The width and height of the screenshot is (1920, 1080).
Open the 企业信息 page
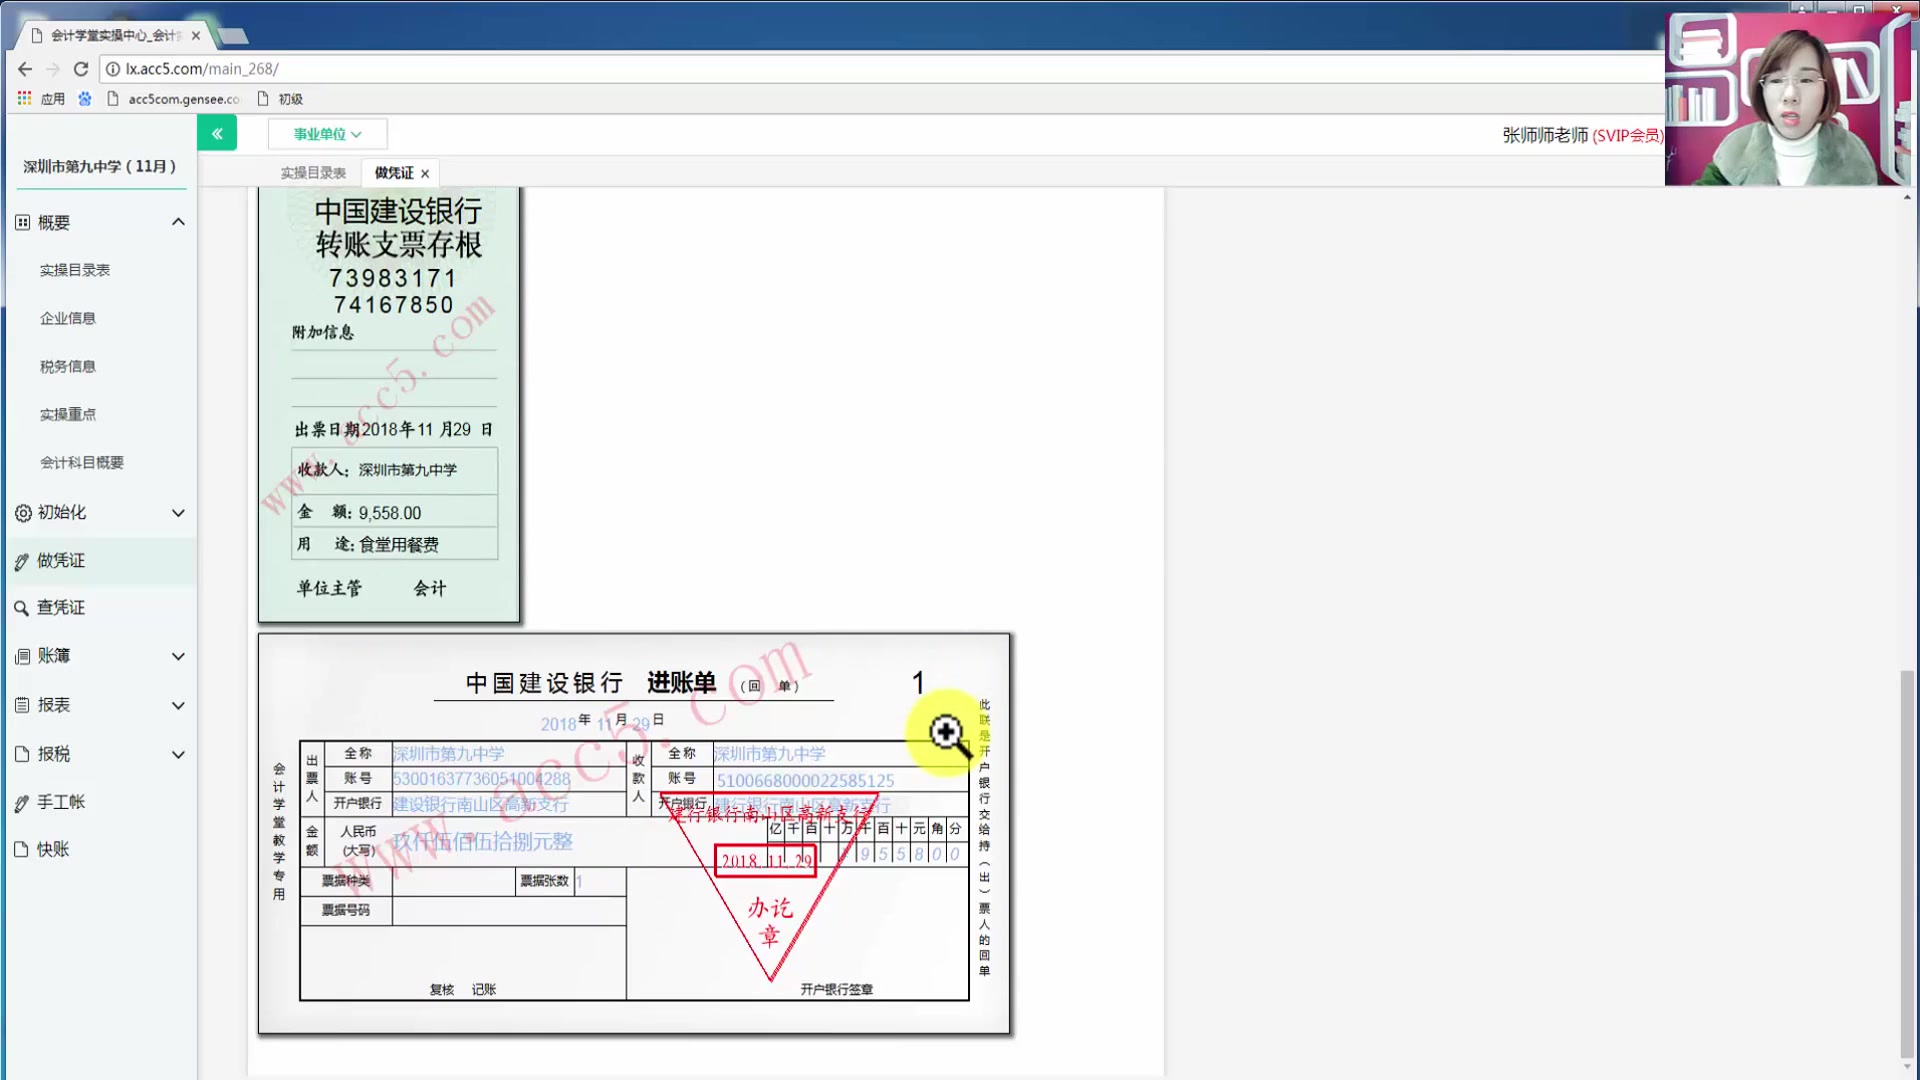coord(67,318)
